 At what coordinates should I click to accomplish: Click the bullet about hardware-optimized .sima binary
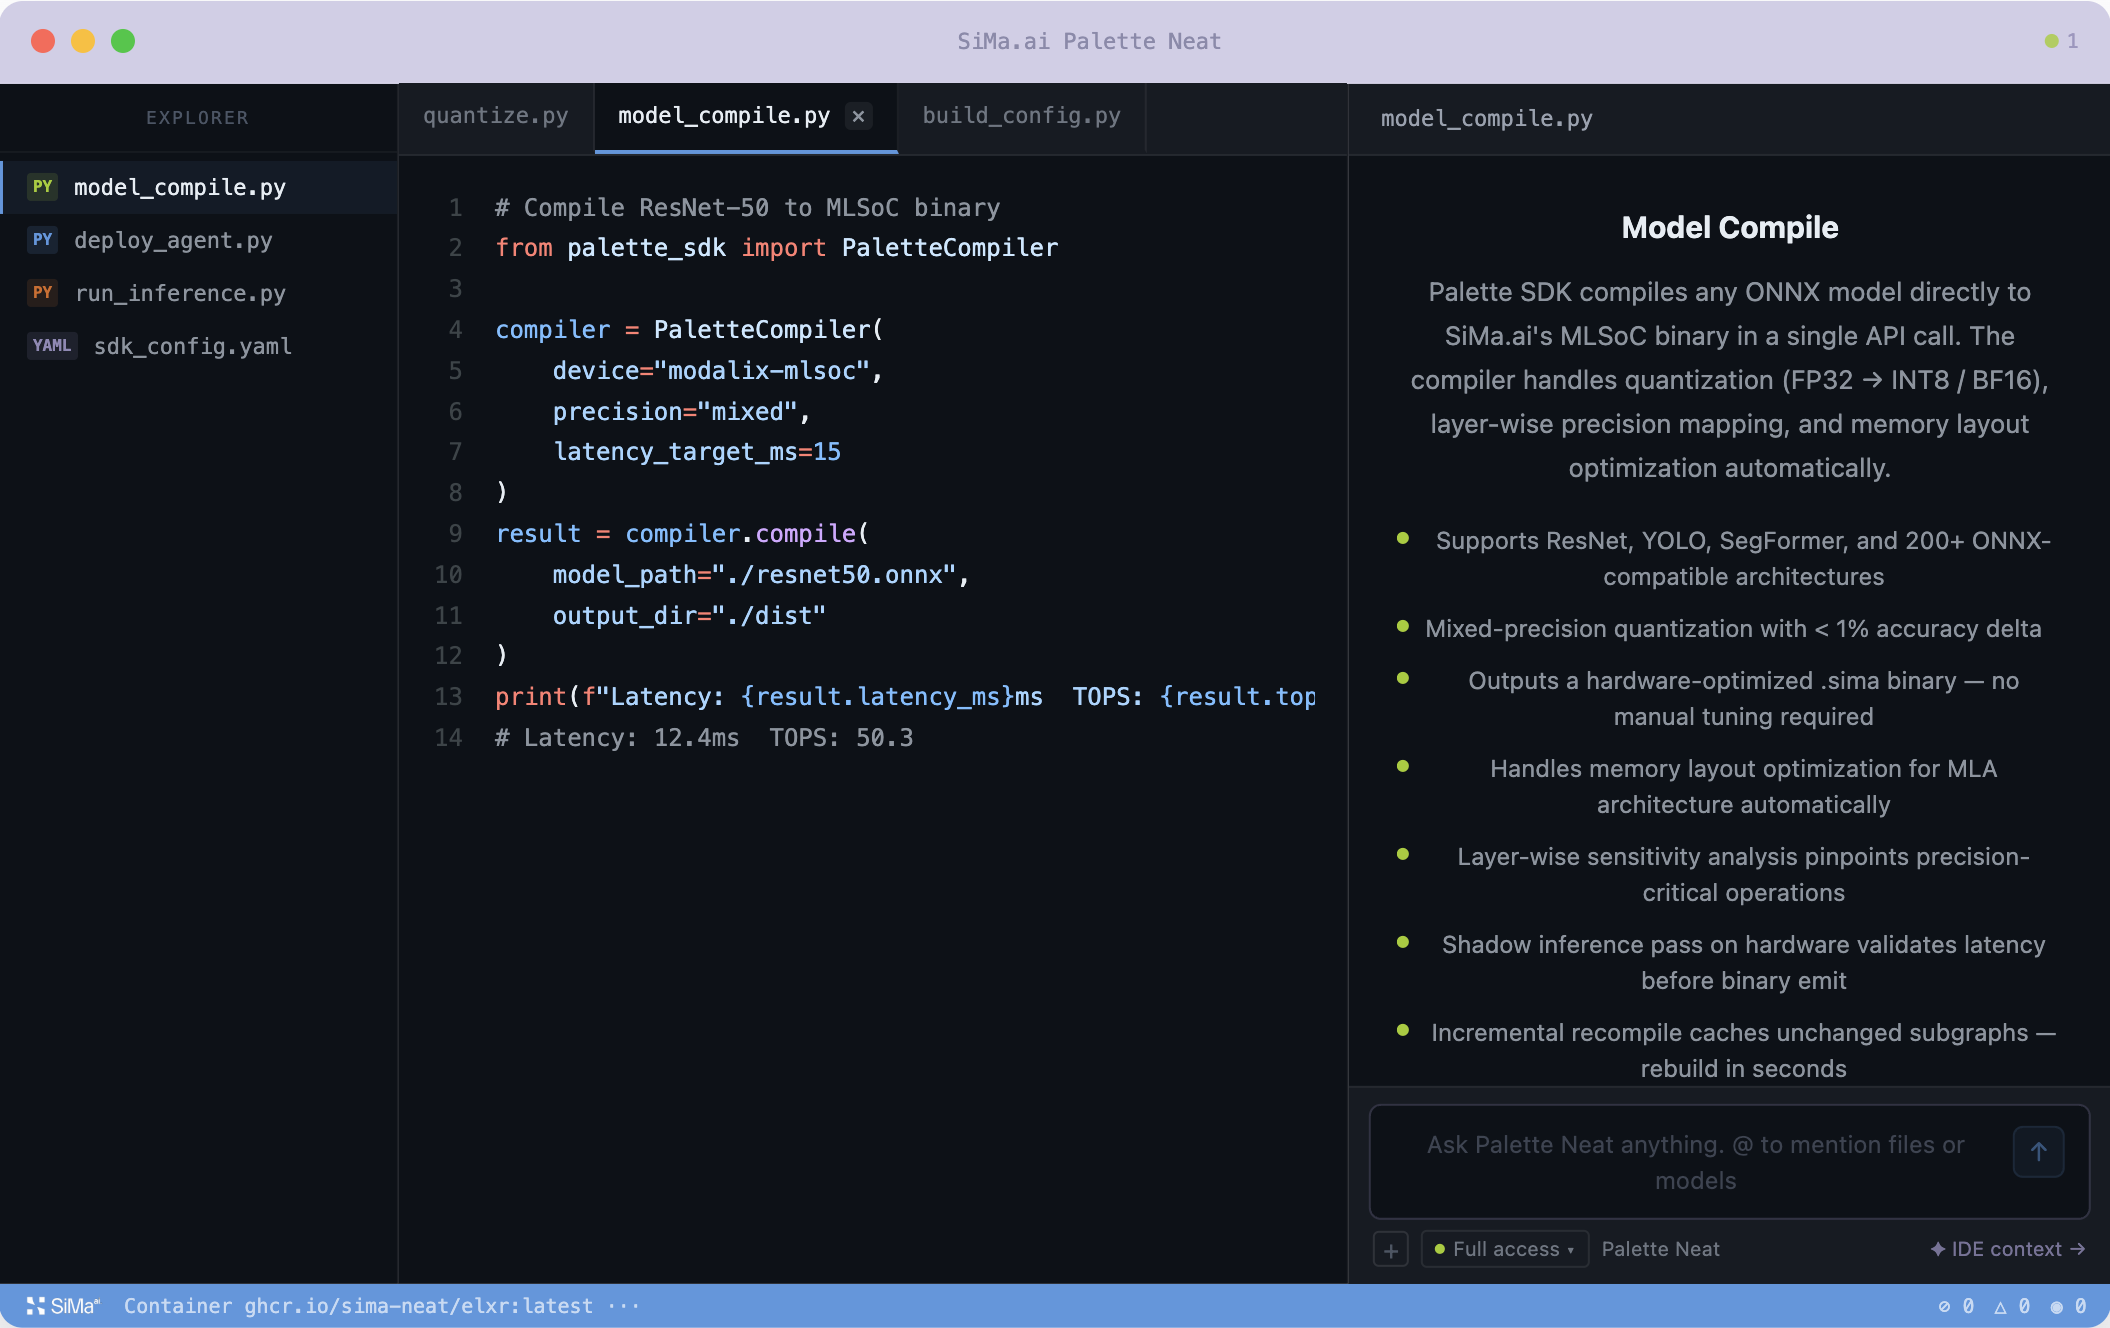[x=1743, y=699]
